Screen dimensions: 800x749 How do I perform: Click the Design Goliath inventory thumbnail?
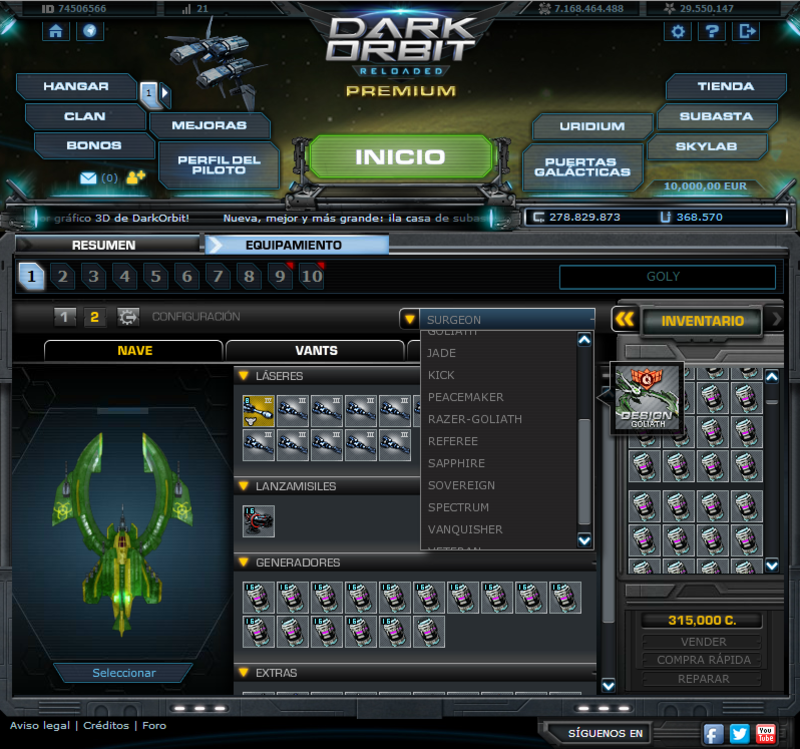[x=647, y=399]
